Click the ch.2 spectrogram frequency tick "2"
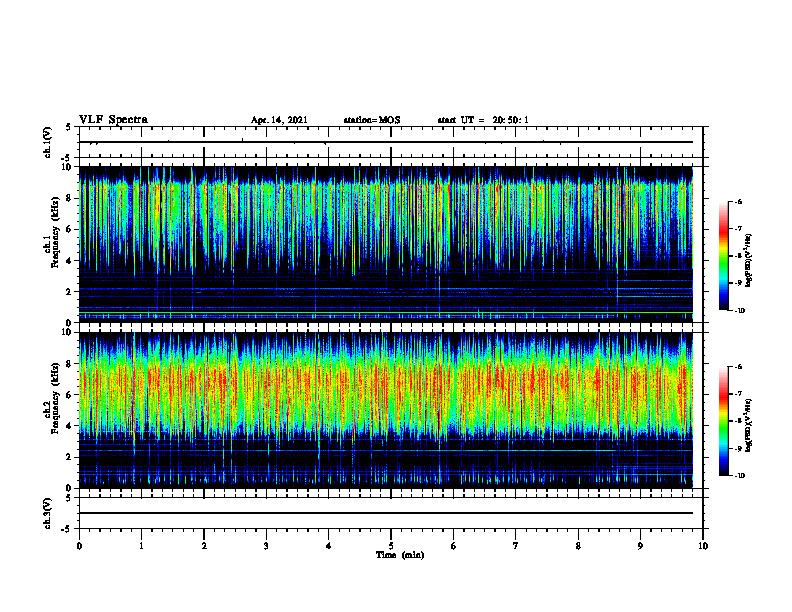The height and width of the screenshot is (612, 792). (69, 457)
